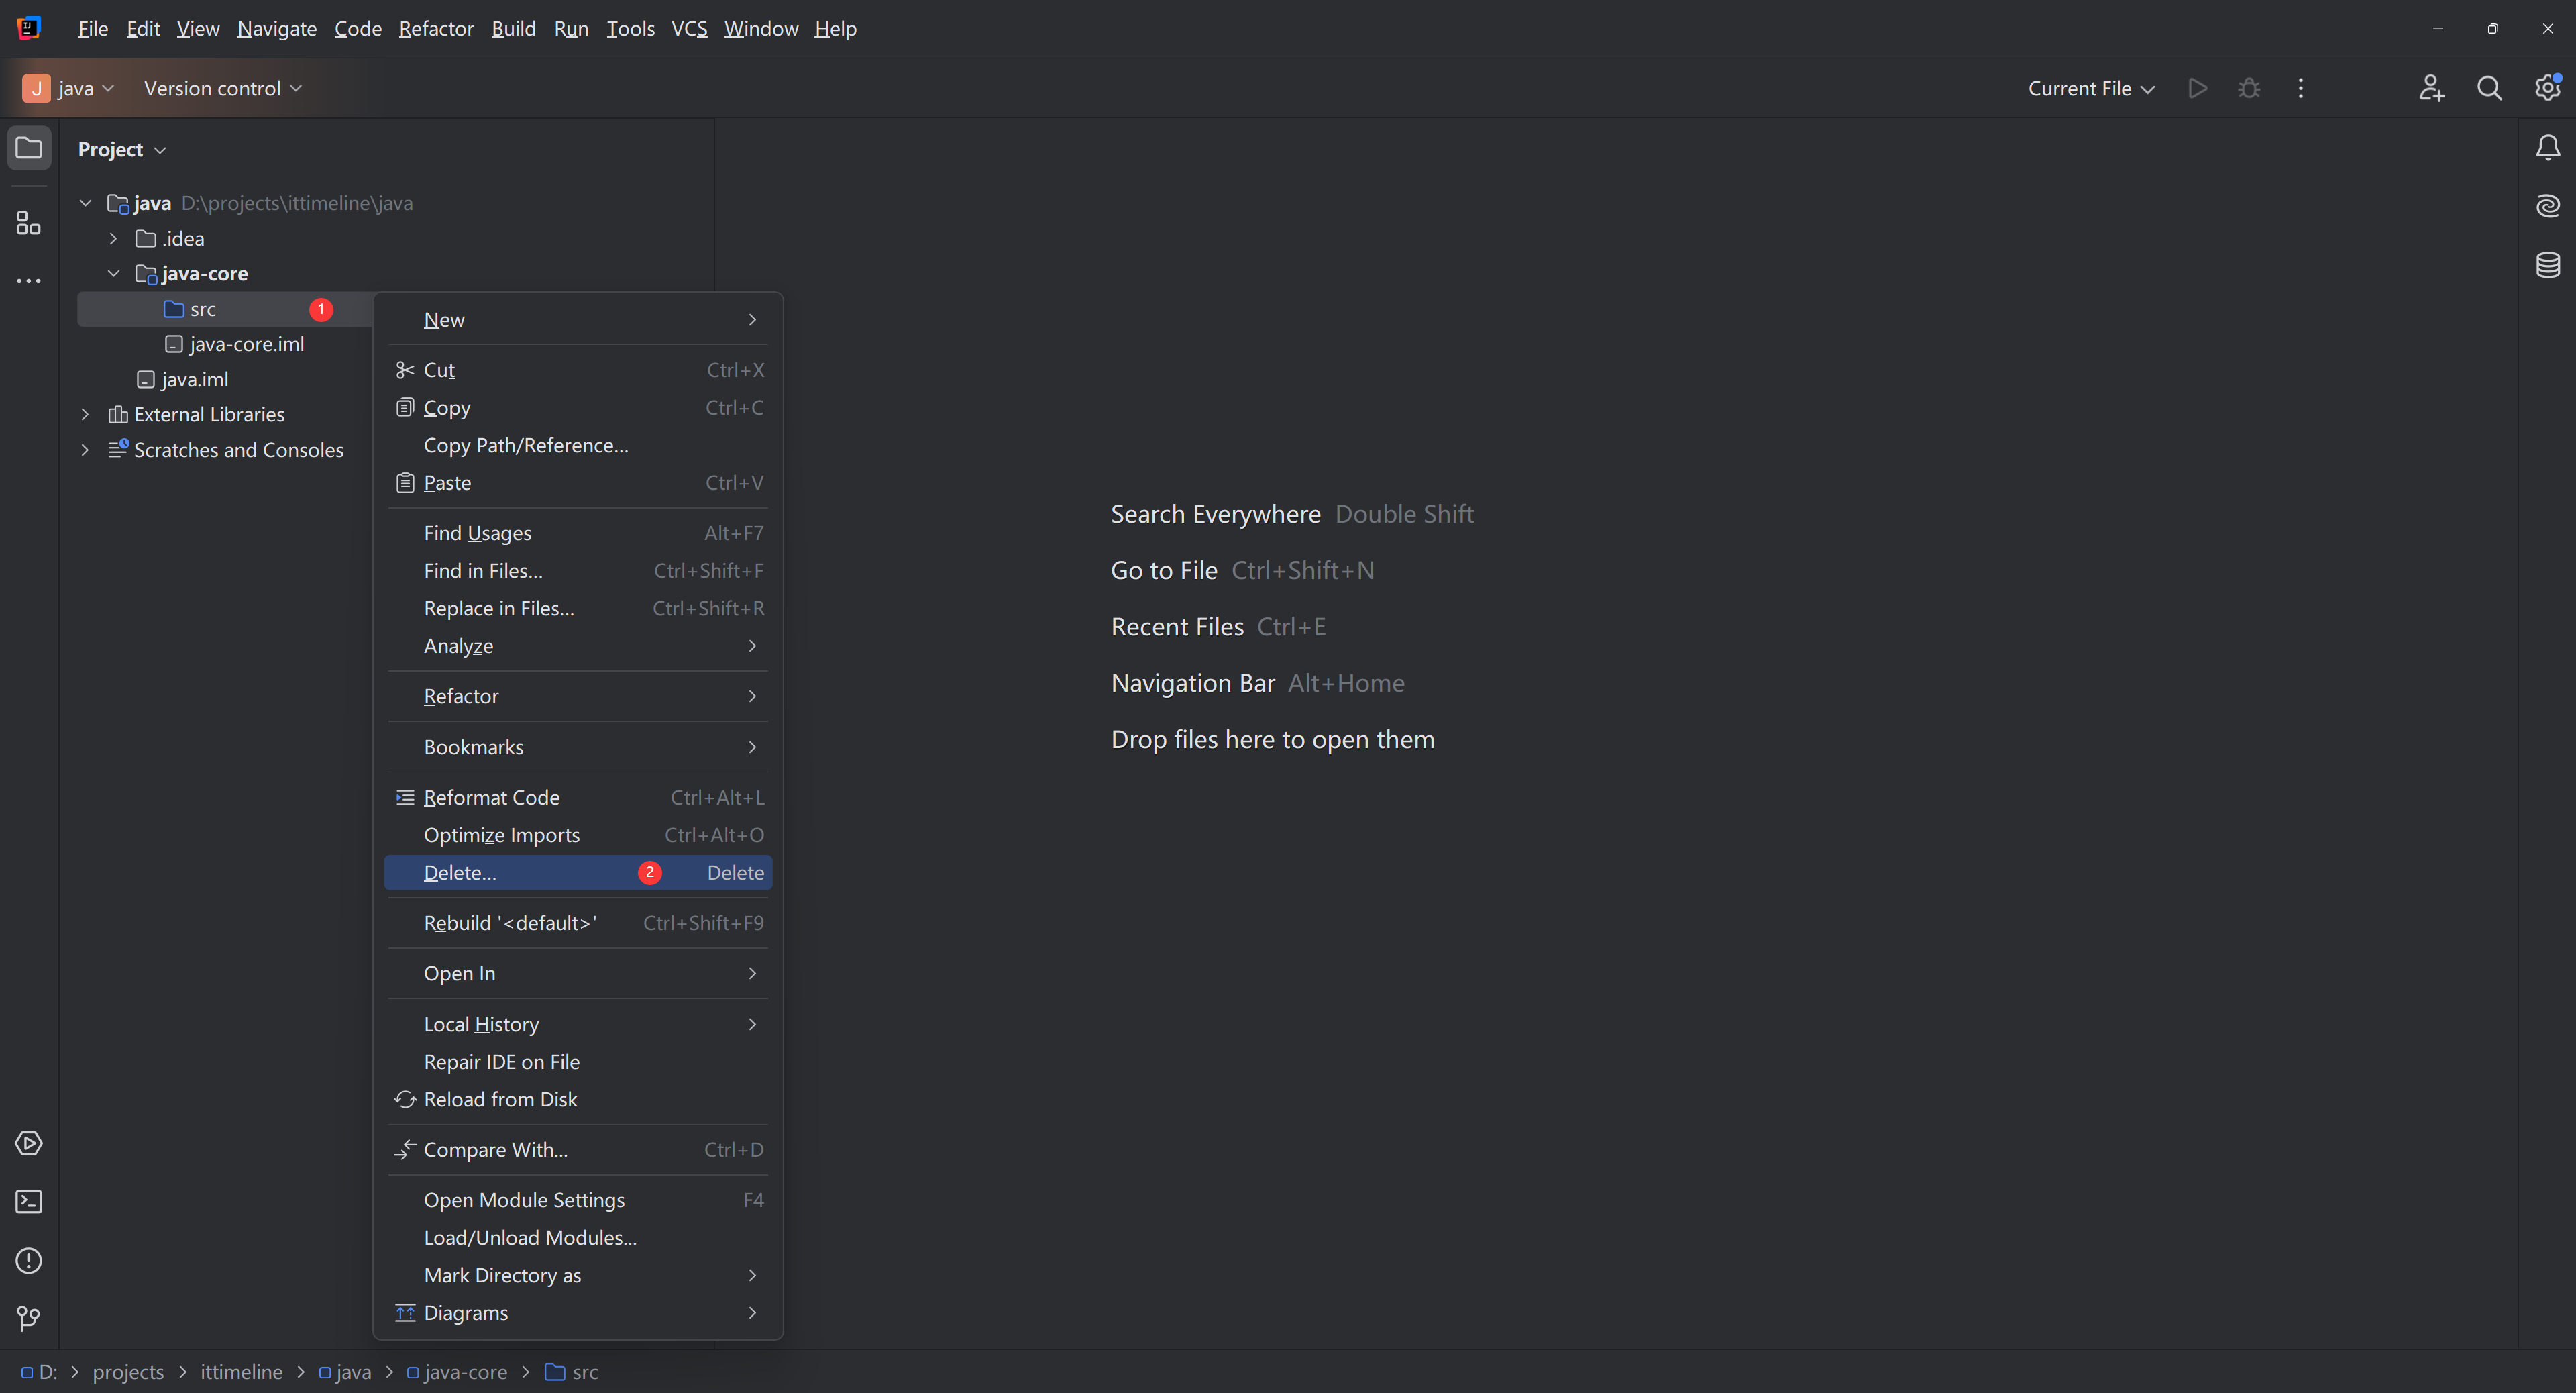The height and width of the screenshot is (1393, 2576).
Task: Open the Git tool window icon
Action: [x=29, y=1318]
